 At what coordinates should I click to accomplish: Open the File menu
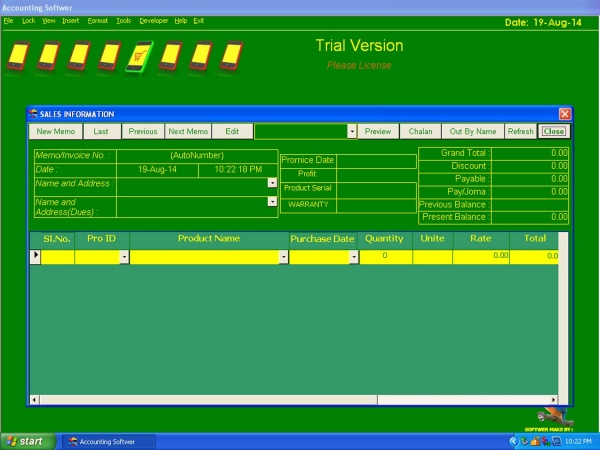point(8,21)
